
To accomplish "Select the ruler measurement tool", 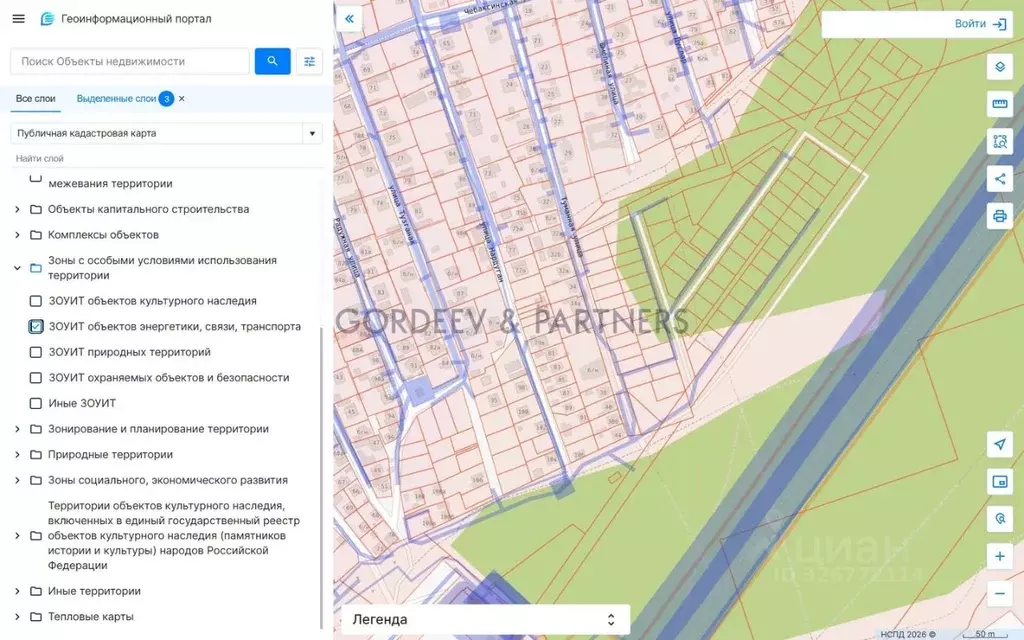I will click(x=999, y=104).
